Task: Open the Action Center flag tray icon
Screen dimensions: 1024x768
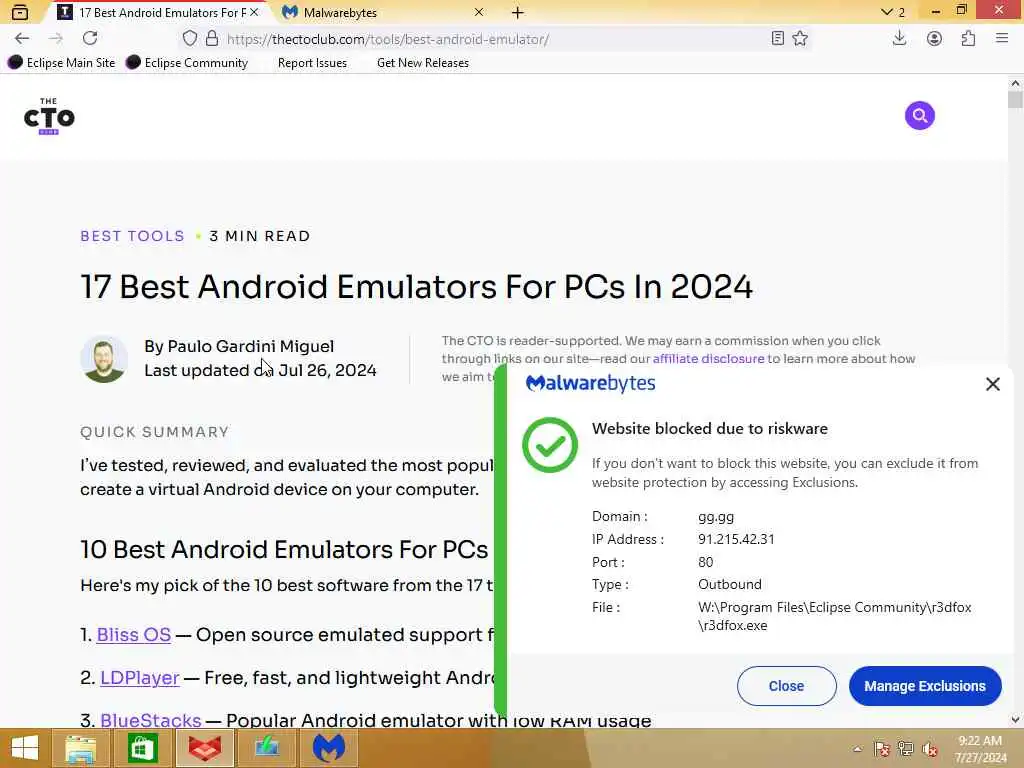Action: 882,749
